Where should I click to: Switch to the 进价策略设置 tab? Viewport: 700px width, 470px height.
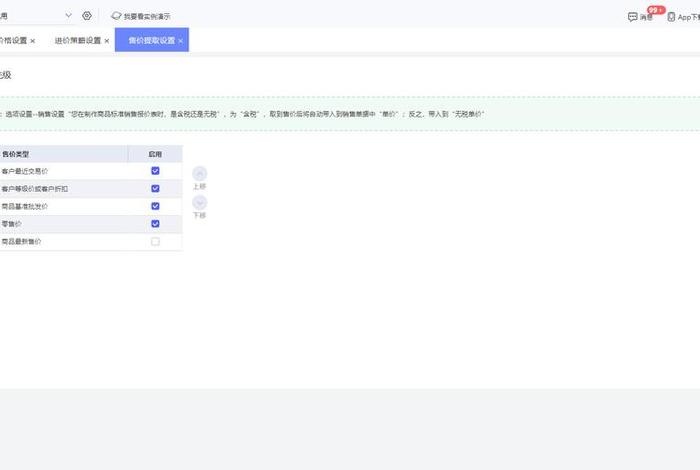coord(77,41)
